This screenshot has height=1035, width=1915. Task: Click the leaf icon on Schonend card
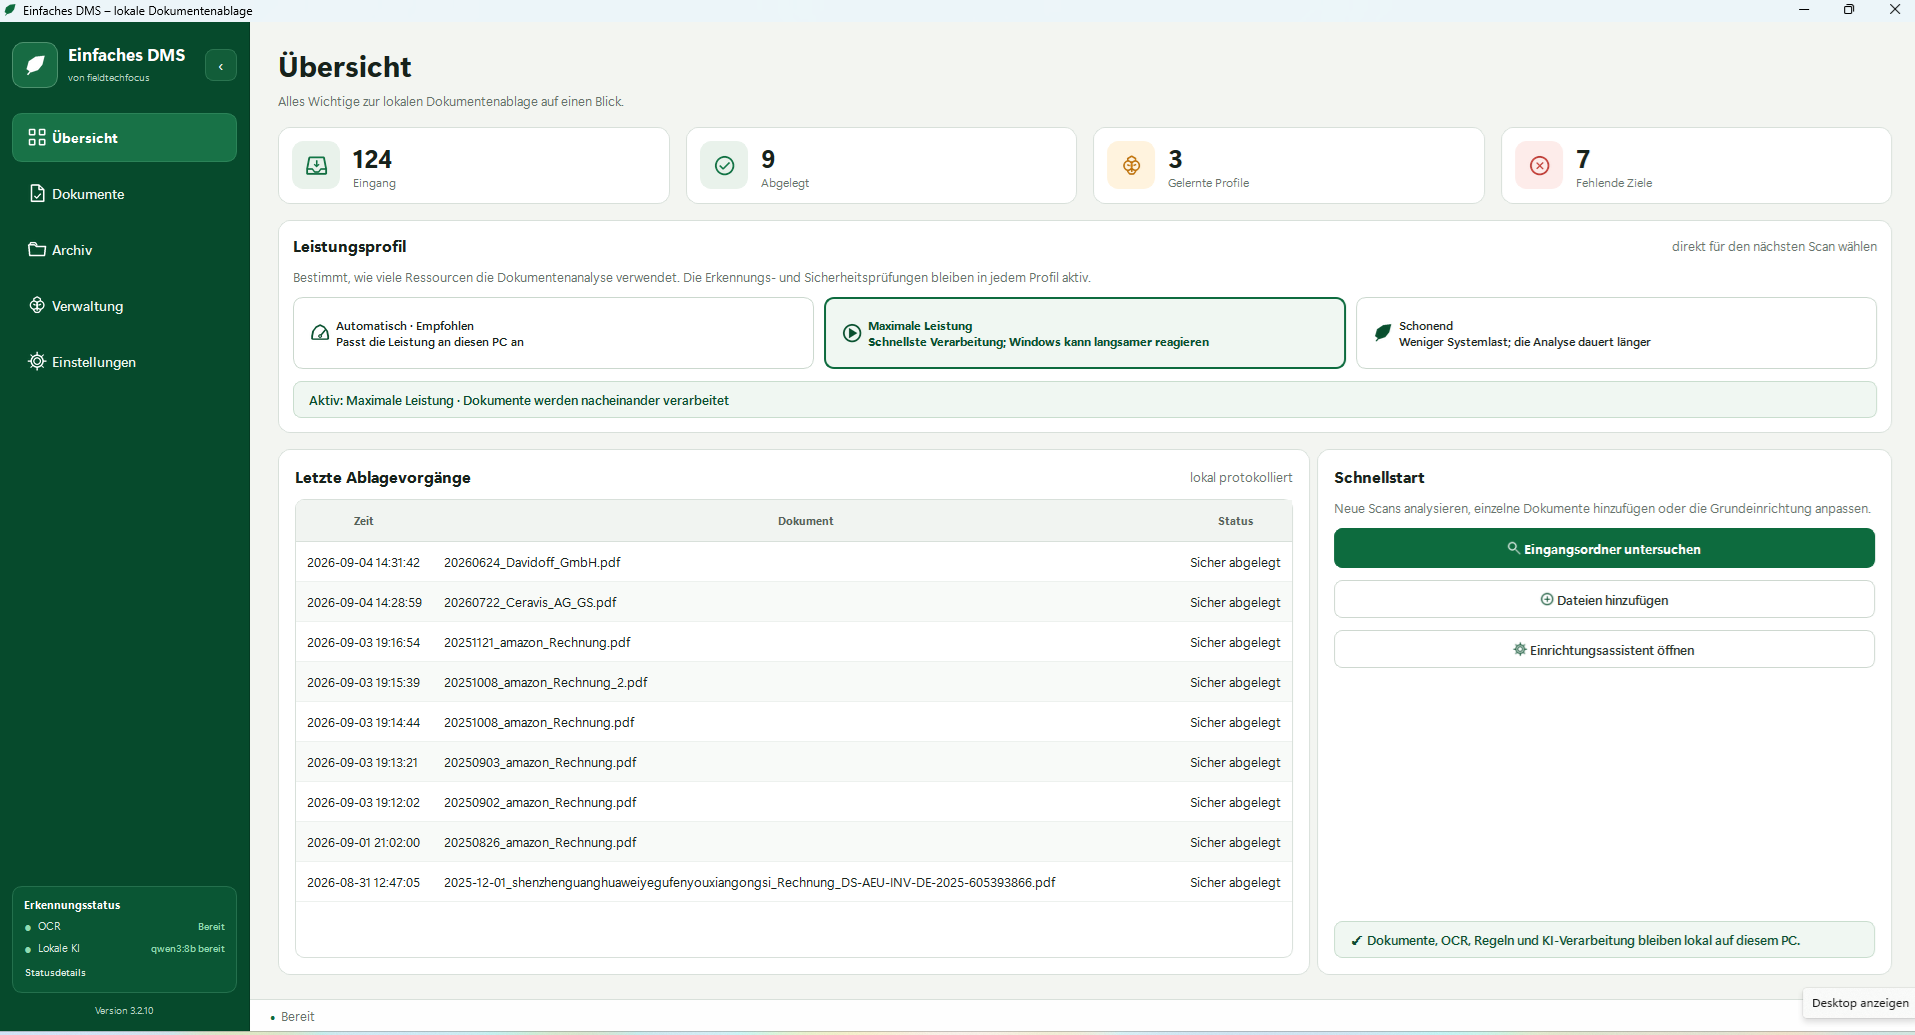point(1383,333)
